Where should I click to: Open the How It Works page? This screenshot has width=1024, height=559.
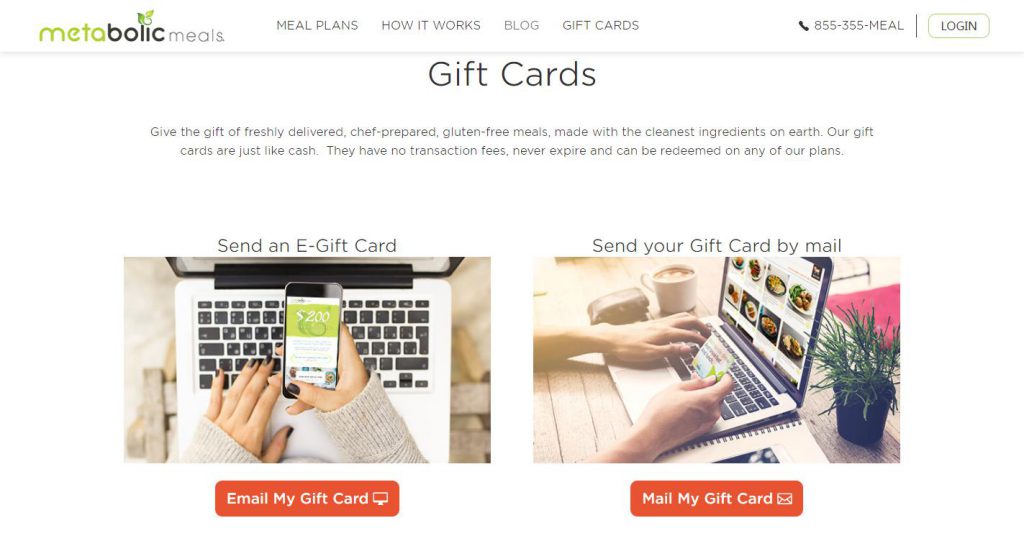pyautogui.click(x=431, y=25)
